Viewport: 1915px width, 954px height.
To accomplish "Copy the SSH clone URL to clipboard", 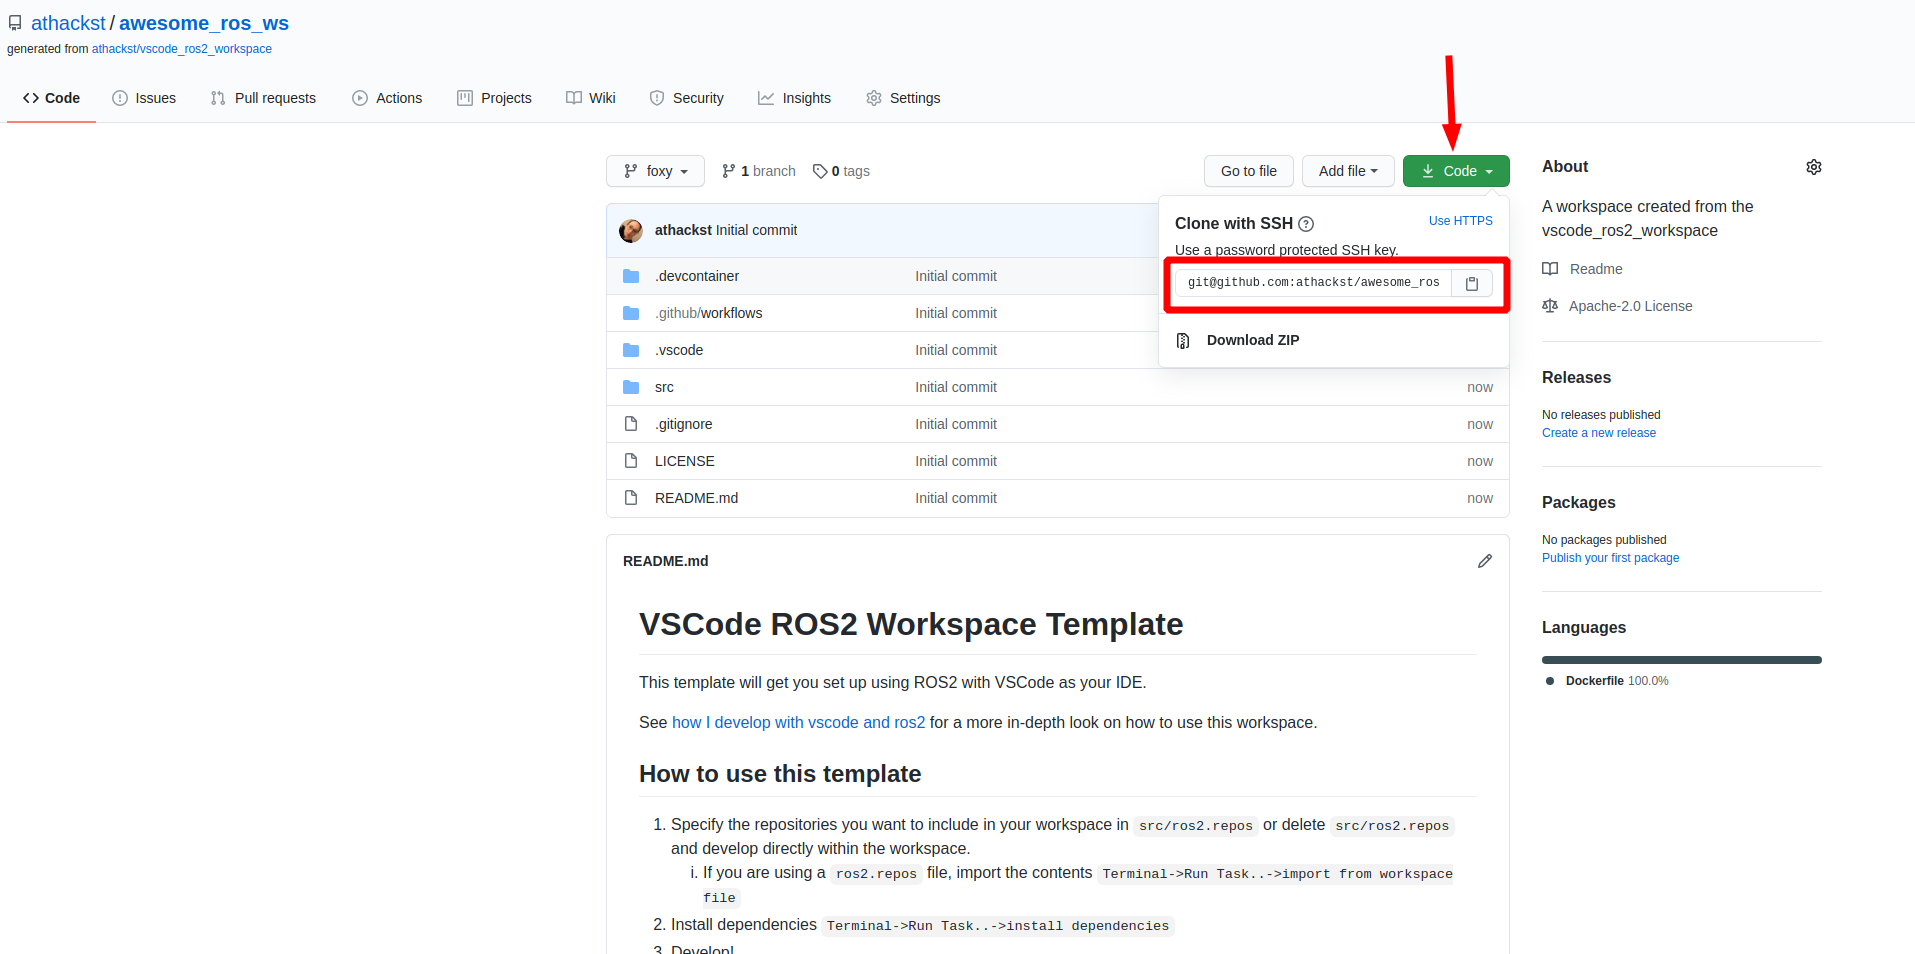I will click(x=1471, y=284).
